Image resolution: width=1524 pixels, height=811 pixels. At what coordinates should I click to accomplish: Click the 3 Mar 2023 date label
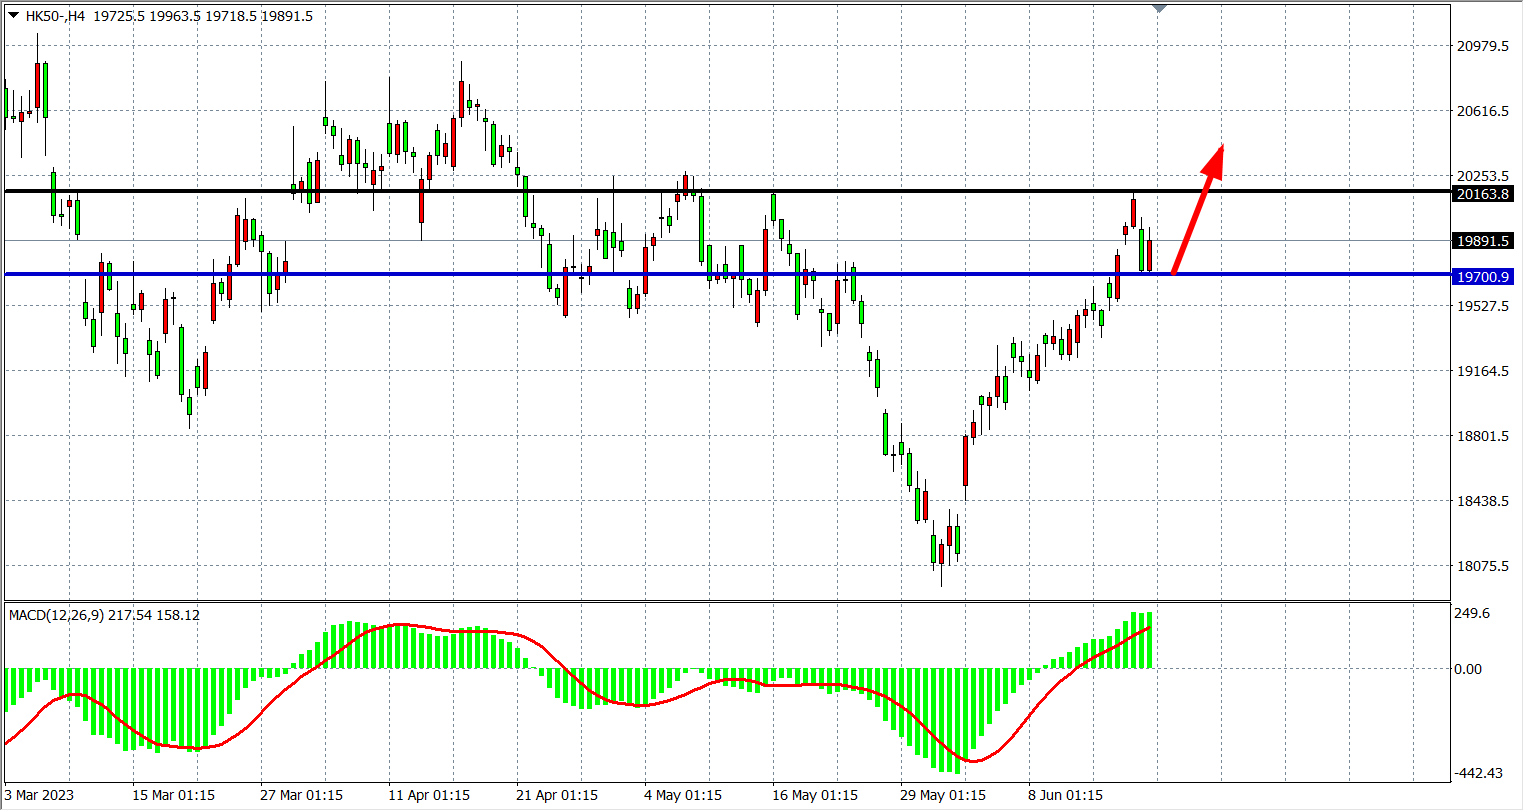point(39,795)
